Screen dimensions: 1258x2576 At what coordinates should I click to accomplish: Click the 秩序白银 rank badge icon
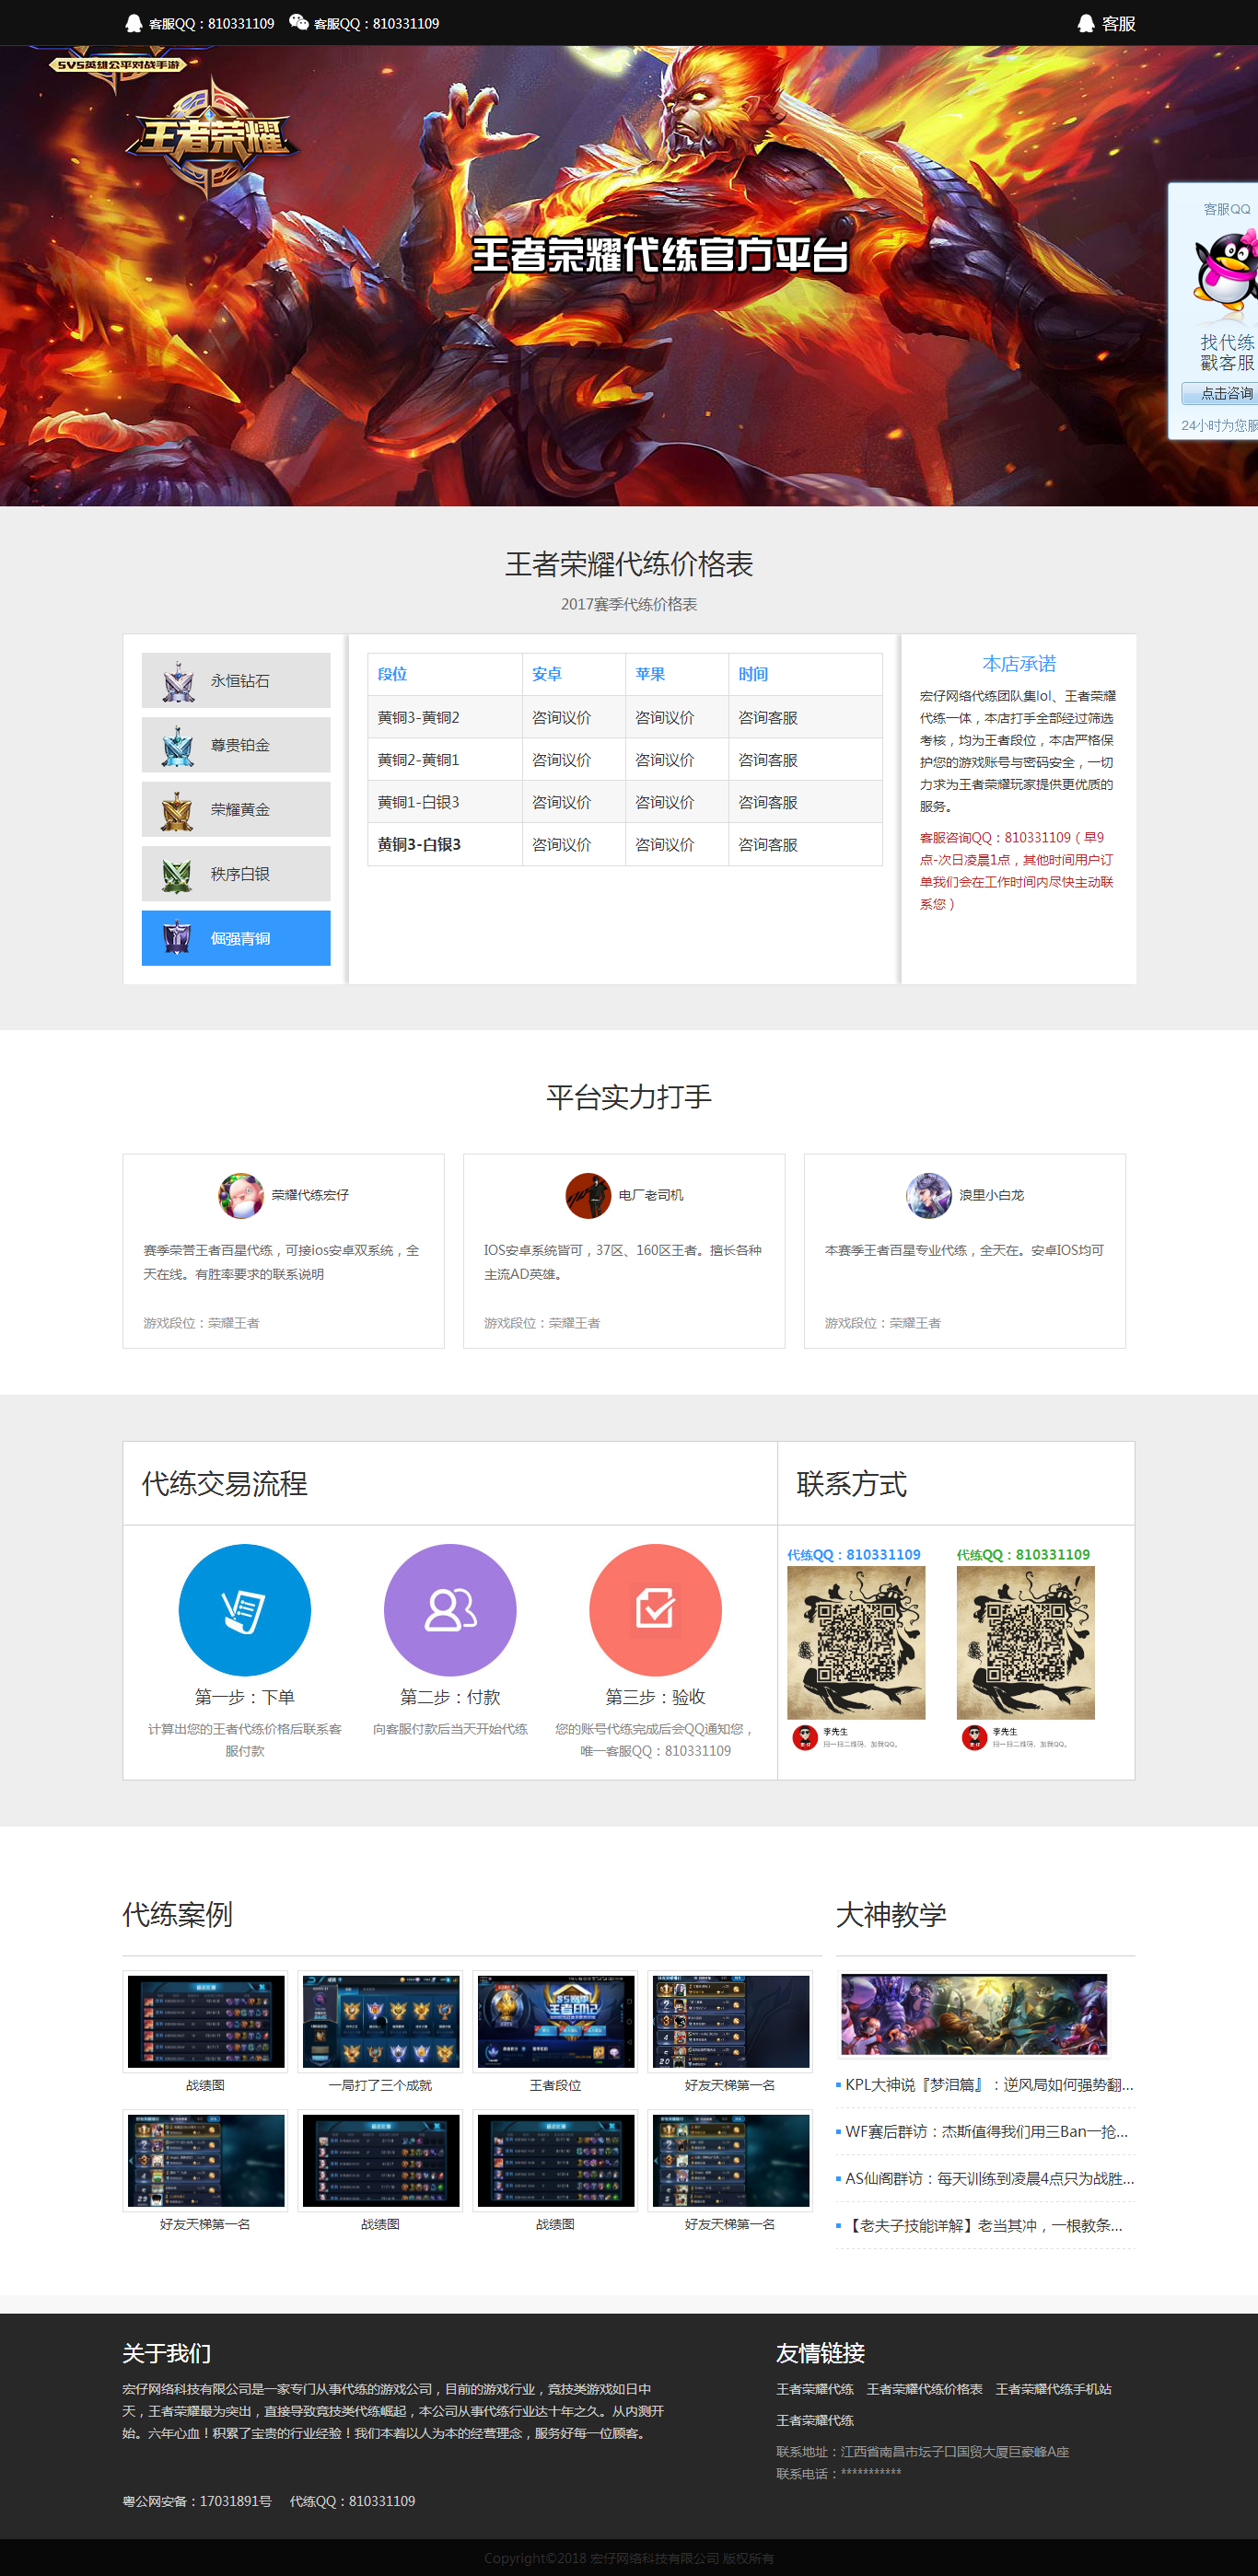point(178,874)
